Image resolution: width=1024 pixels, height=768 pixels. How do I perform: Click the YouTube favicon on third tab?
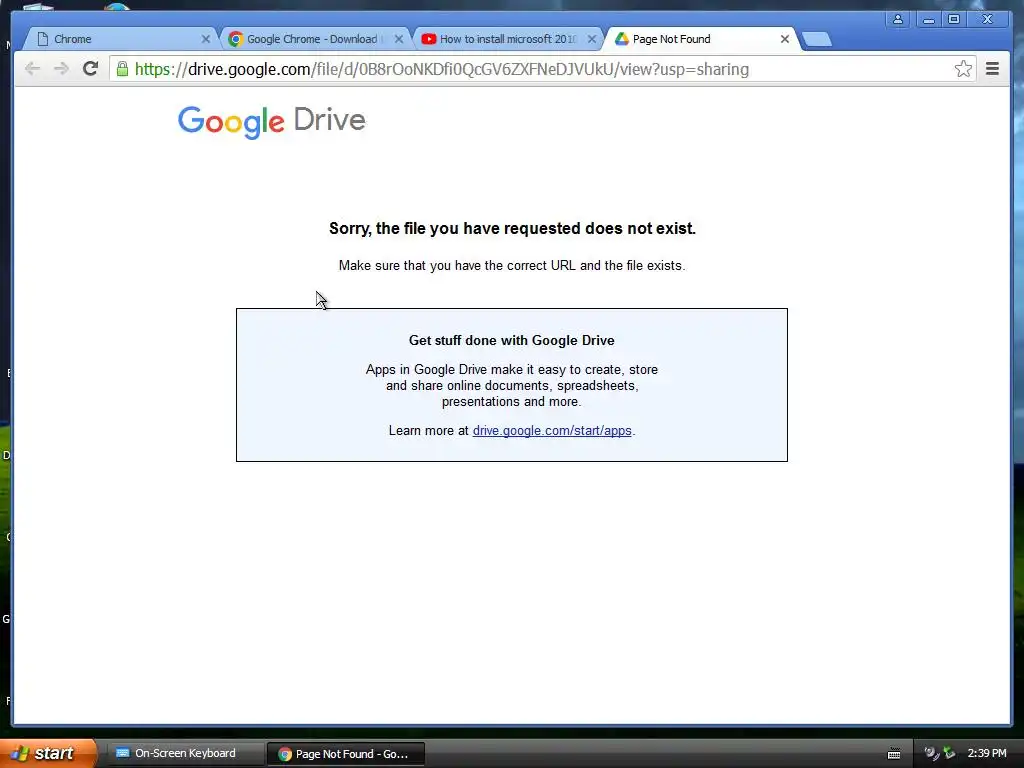[428, 39]
